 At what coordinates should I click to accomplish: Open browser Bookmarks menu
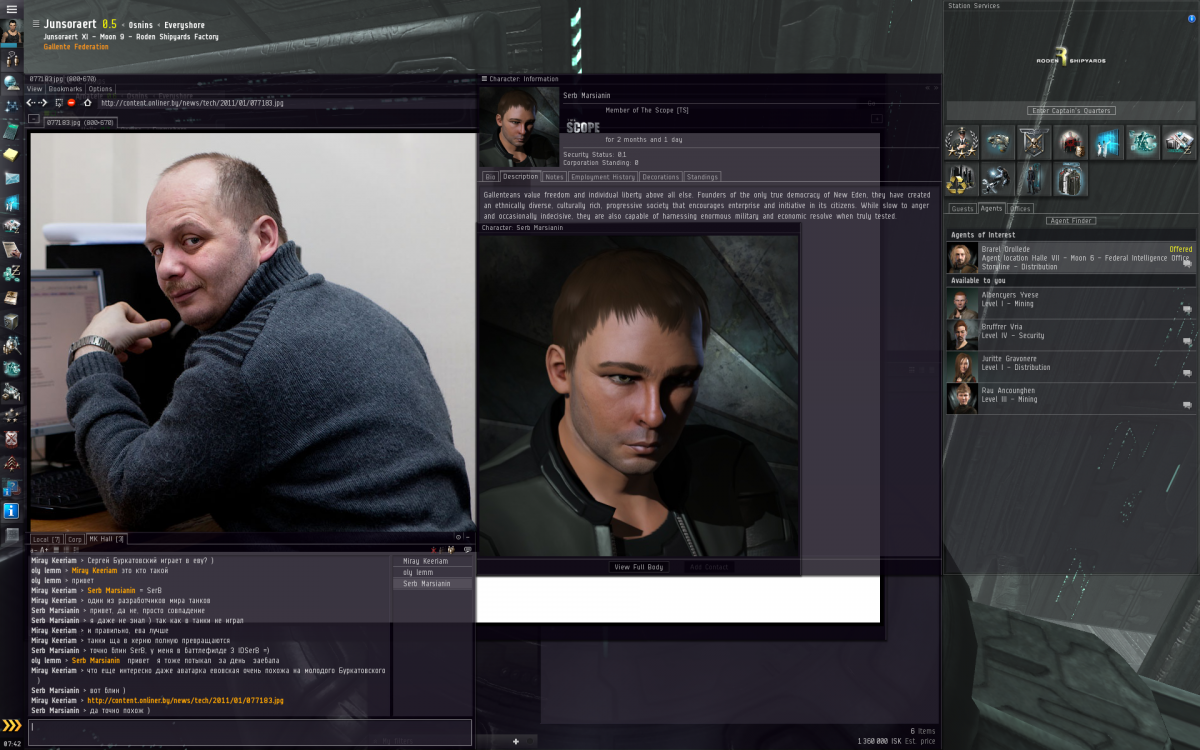[65, 89]
